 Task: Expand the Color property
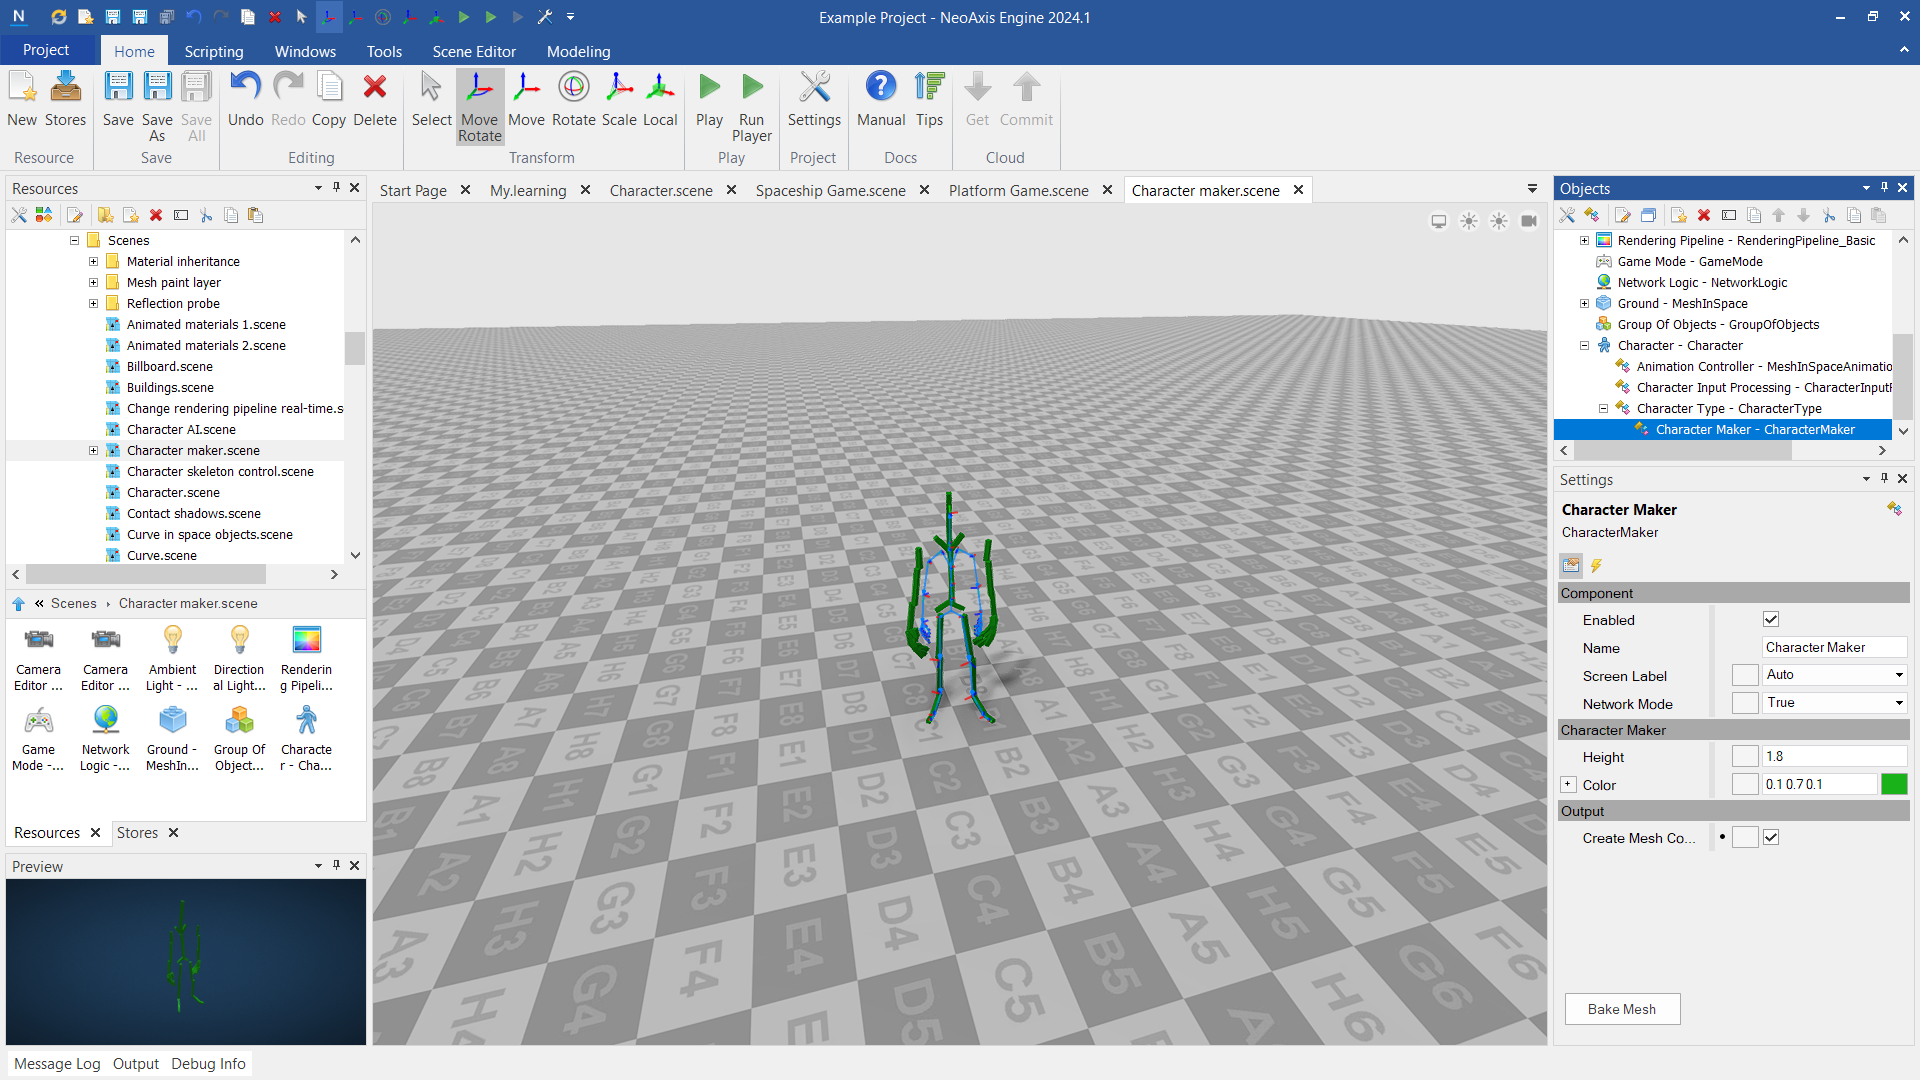[1568, 785]
